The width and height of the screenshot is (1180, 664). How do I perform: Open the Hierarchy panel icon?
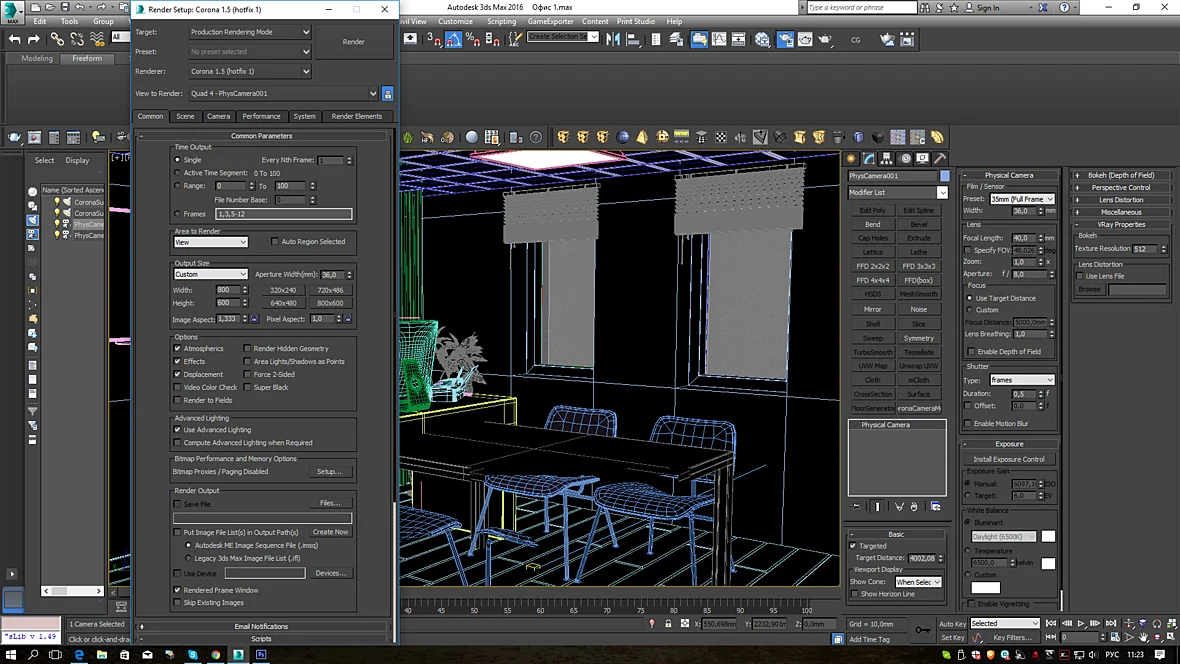coord(887,159)
